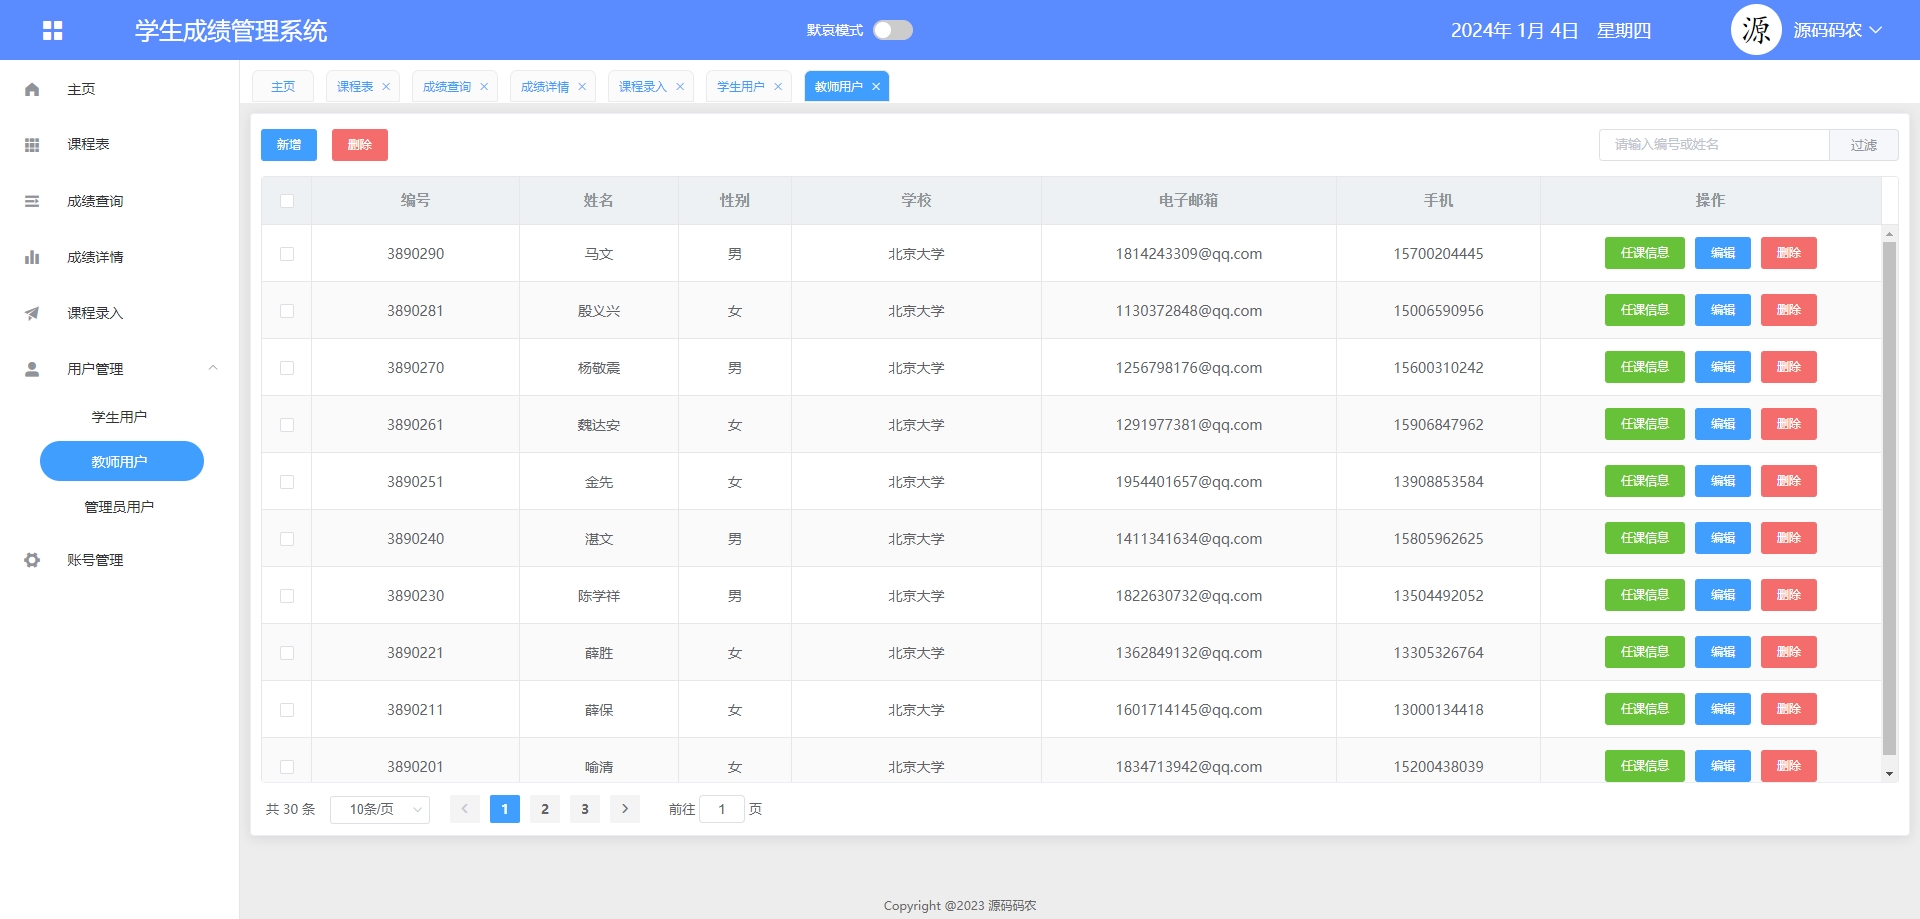This screenshot has width=1920, height=919.
Task: Go to page 3
Action: coord(585,809)
